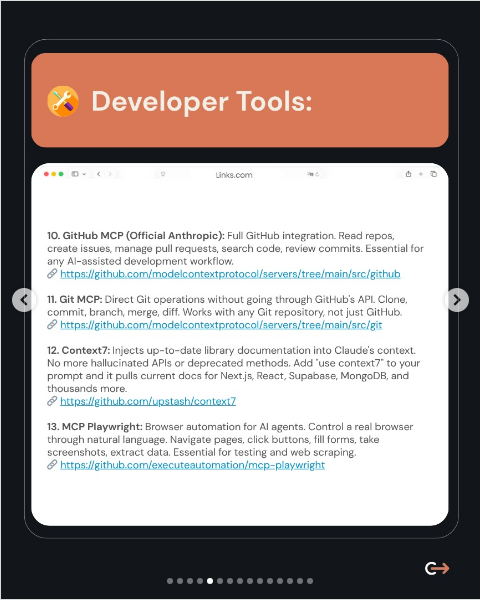Click the heading '11. Git MCP:'
Image resolution: width=480 pixels, height=600 pixels.
pyautogui.click(x=75, y=300)
